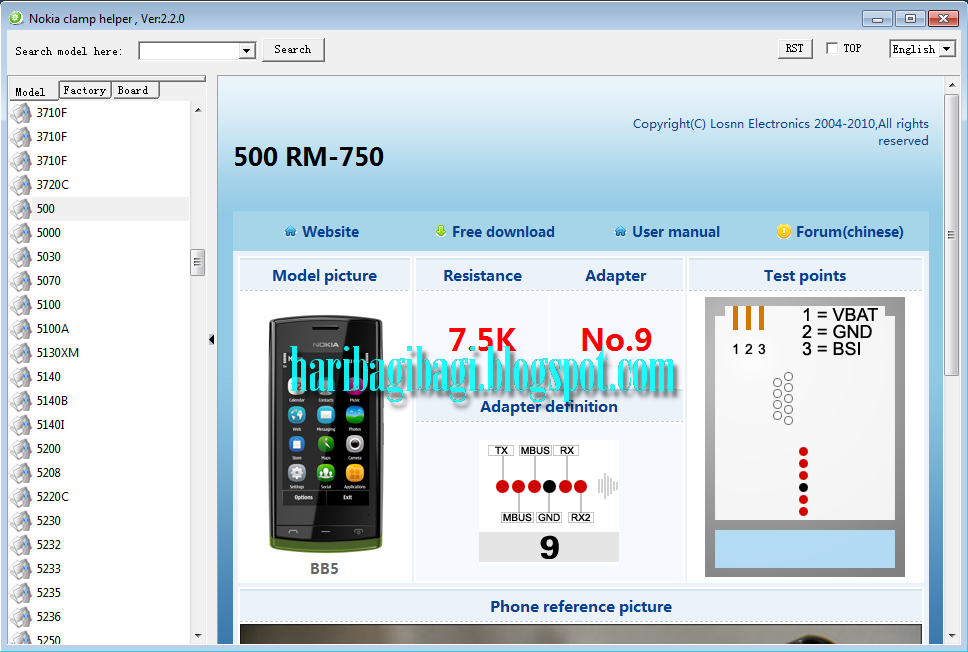Click inside the search model input field
Viewport: 968px width, 652px height.
point(189,51)
